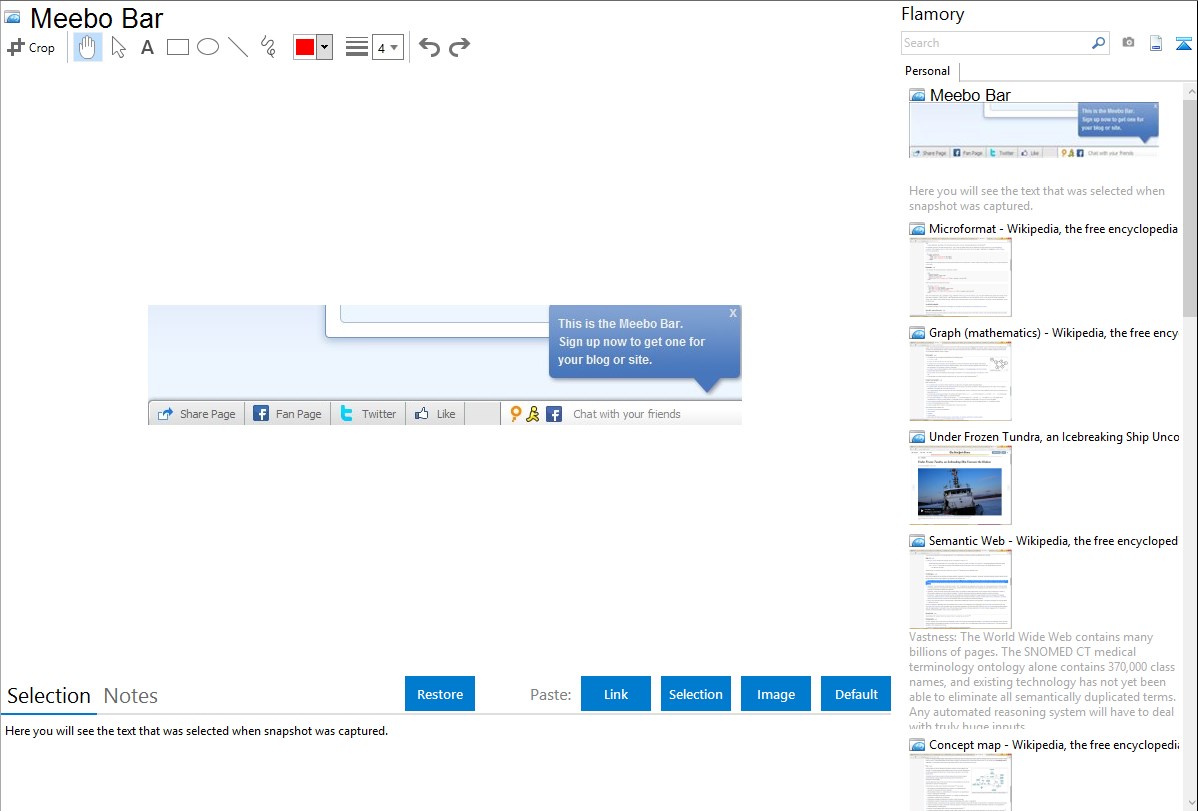This screenshot has width=1198, height=811.
Task: Activate the hand pan tool
Action: (87, 47)
